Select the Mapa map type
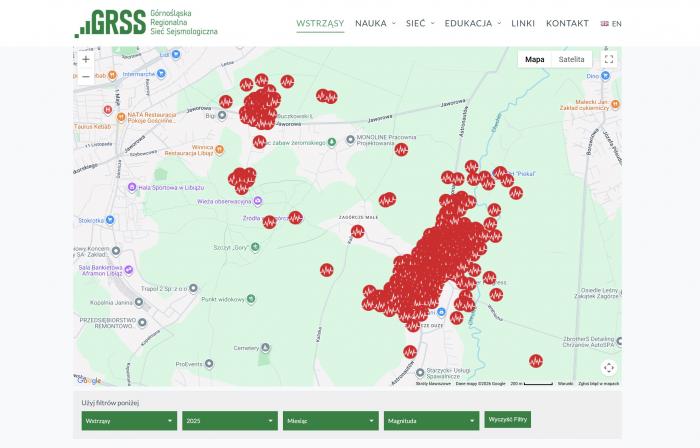The image size is (700, 448). 535,59
